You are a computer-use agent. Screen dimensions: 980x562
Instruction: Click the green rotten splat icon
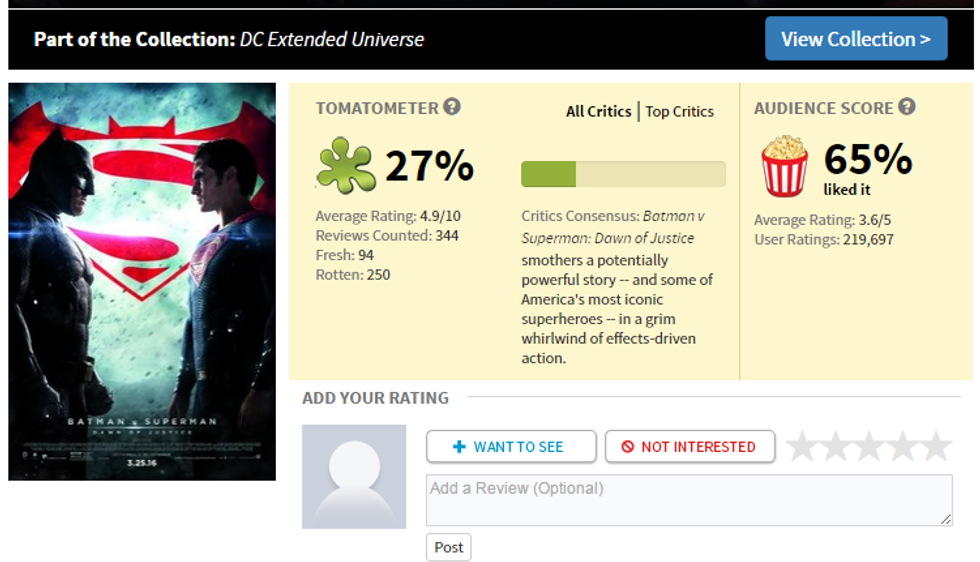coord(345,166)
